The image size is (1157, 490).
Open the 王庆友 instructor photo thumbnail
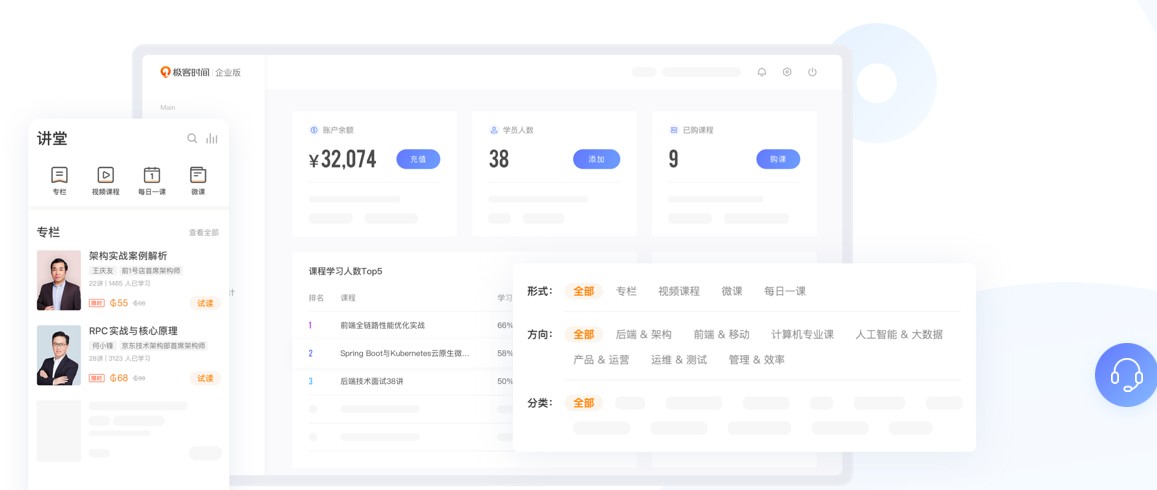coord(59,280)
